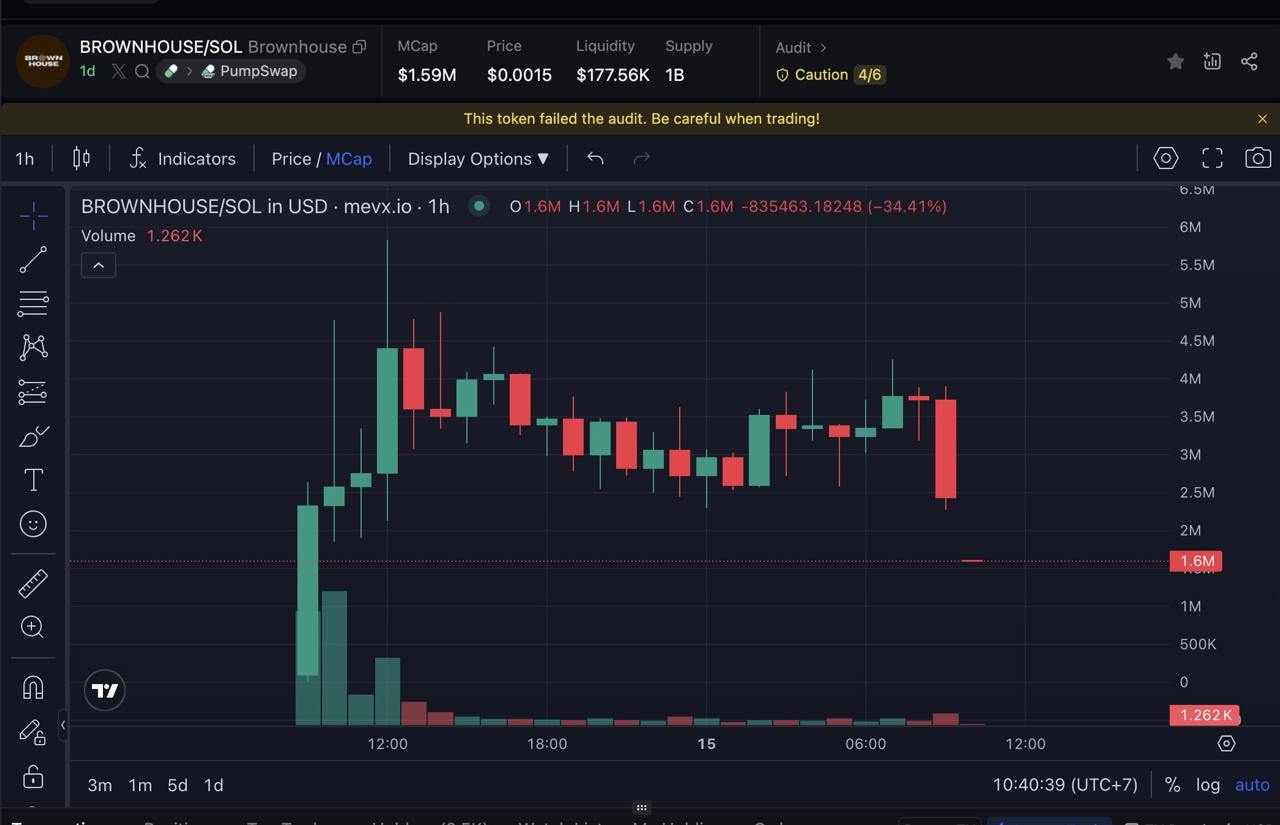This screenshot has width=1280, height=825.
Task: Click the search magnifier icon beside X
Action: click(142, 71)
